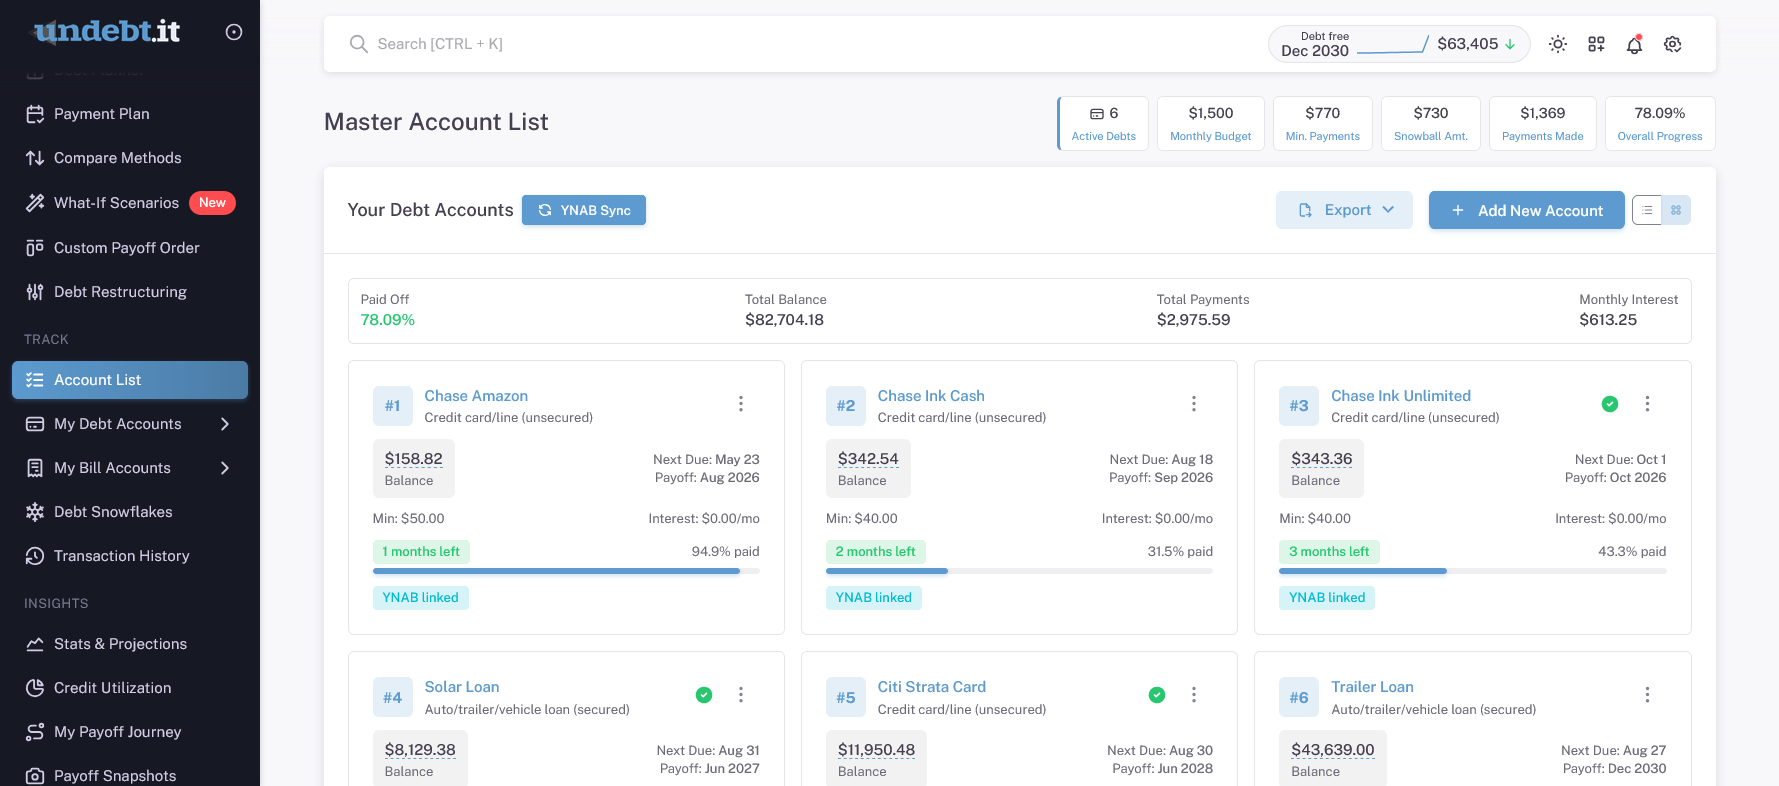
Task: Open the Export dropdown
Action: tap(1344, 210)
